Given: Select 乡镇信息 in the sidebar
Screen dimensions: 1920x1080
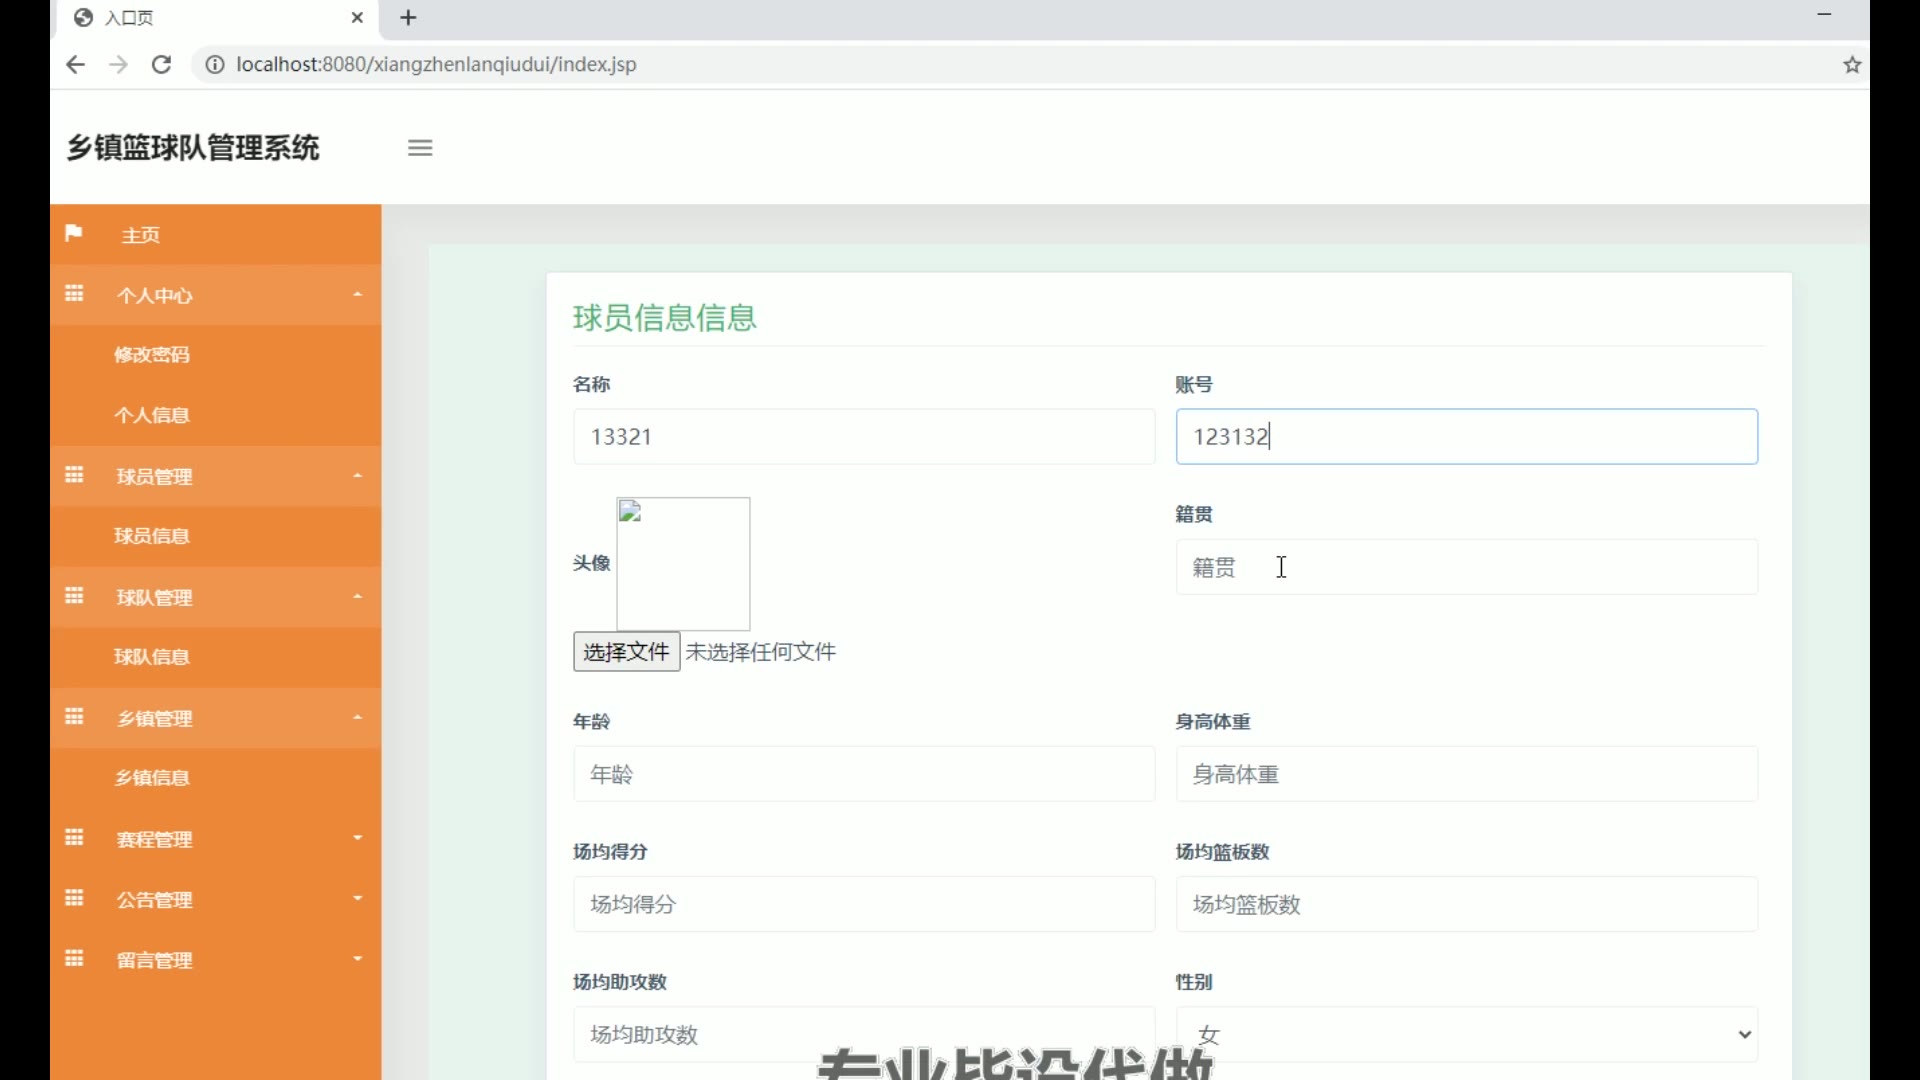Looking at the screenshot, I should 152,778.
